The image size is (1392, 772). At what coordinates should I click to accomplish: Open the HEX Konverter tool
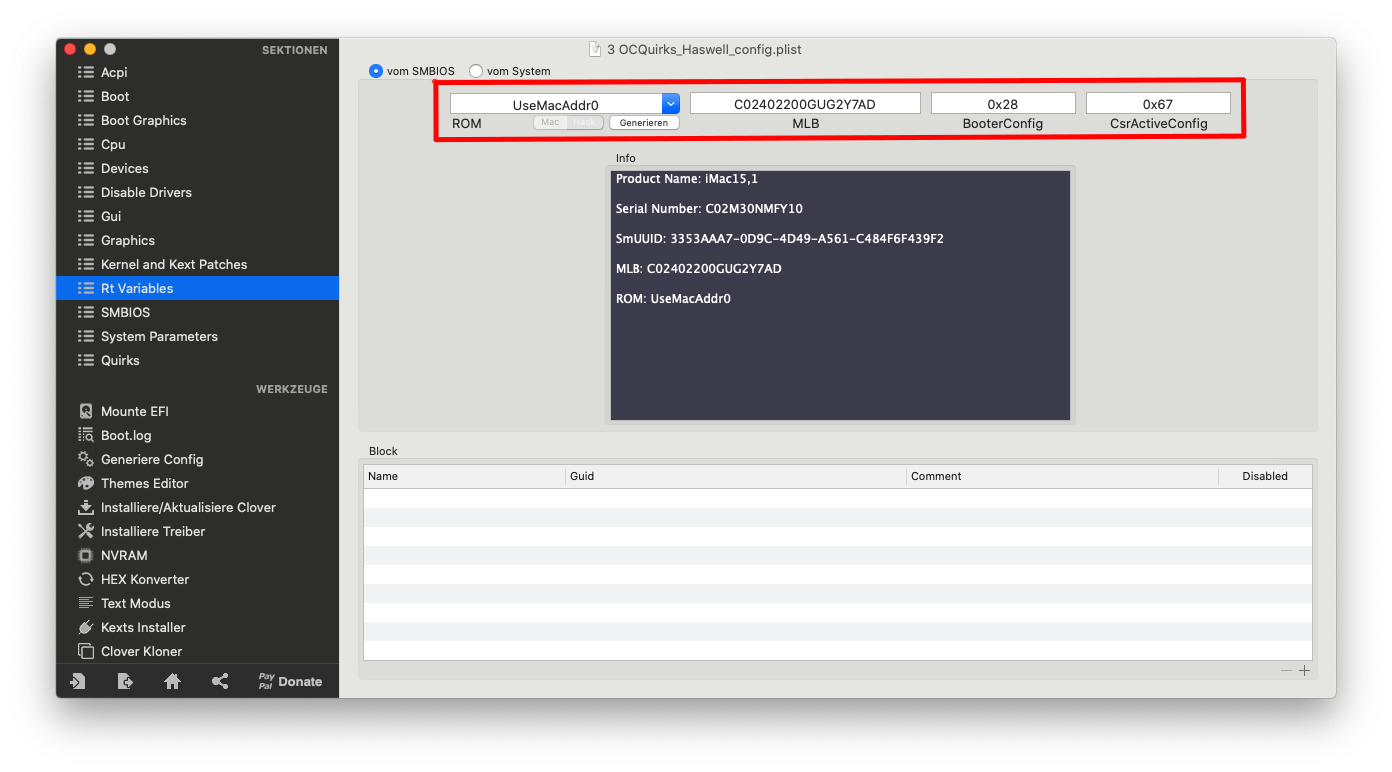[x=133, y=579]
